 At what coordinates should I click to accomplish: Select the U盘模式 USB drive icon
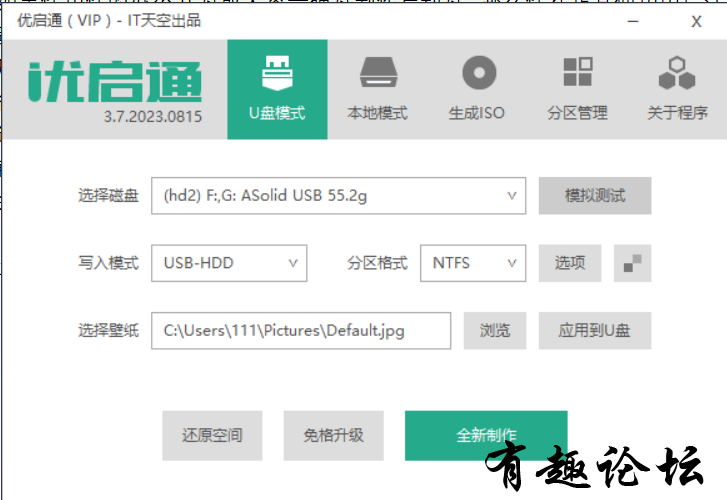tap(277, 73)
